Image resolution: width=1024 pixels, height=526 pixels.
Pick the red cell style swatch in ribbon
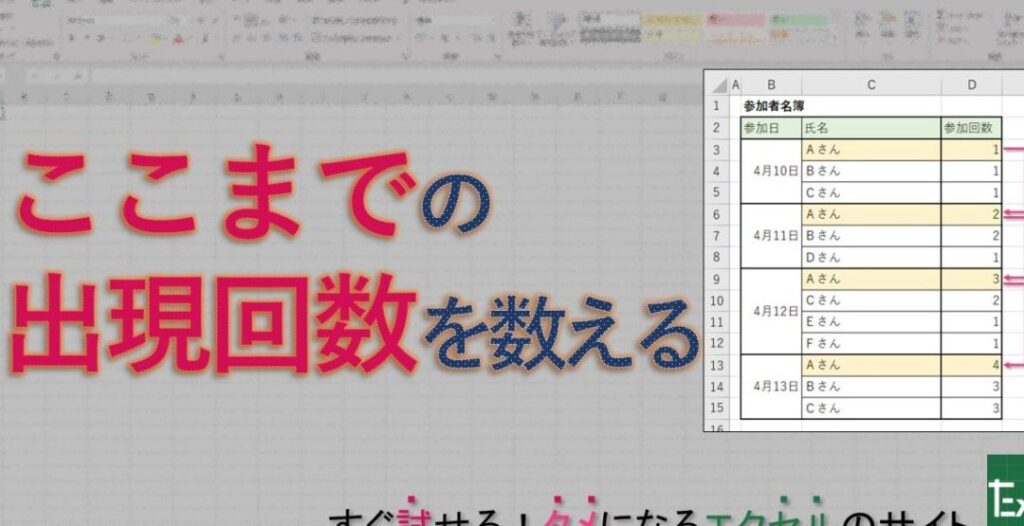point(735,19)
